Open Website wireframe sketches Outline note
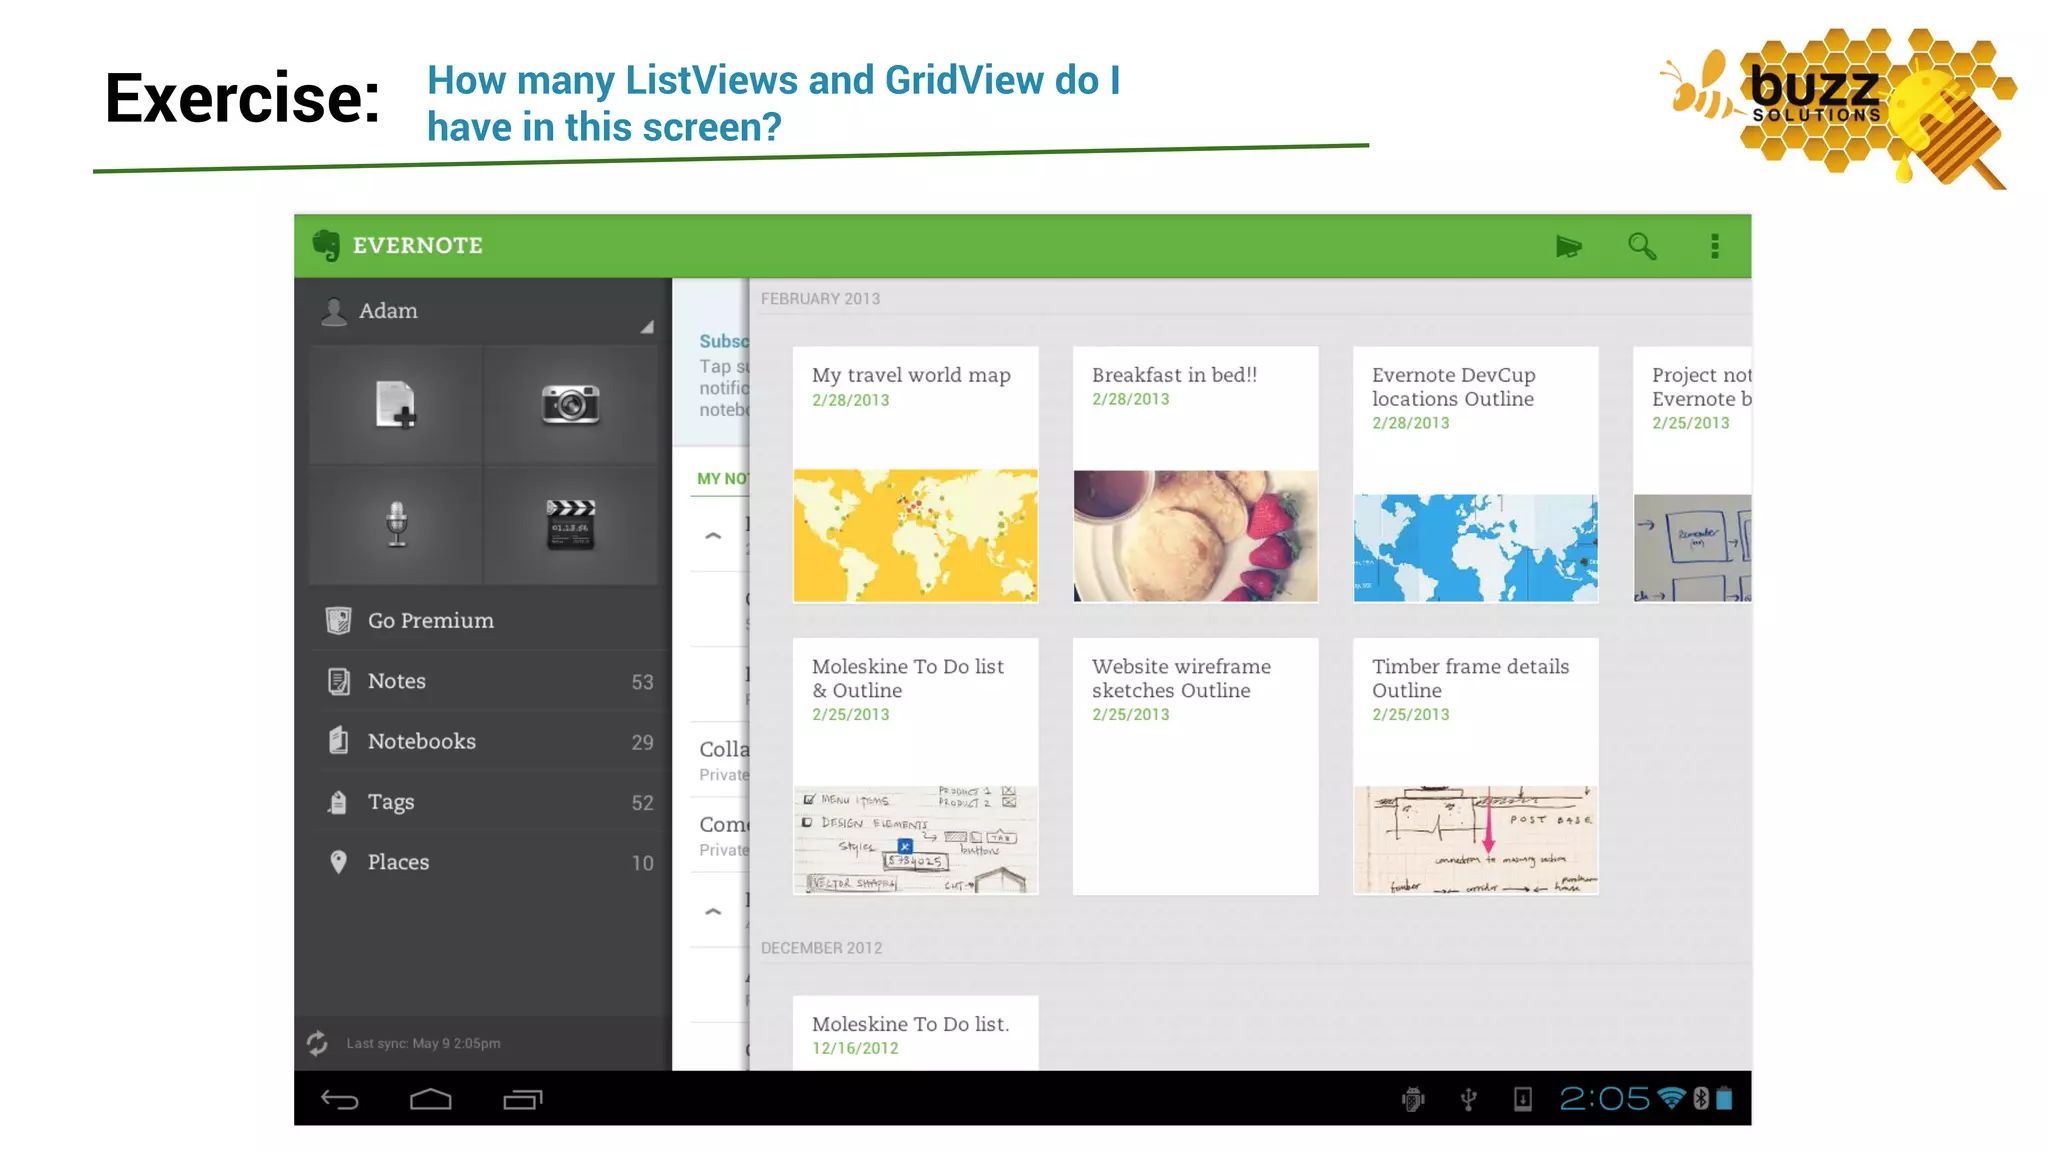 coord(1195,766)
